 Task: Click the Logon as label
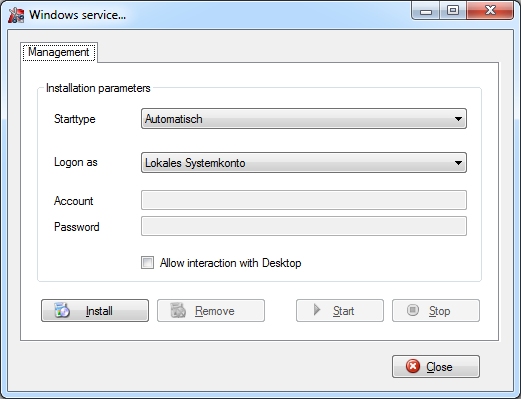(76, 162)
